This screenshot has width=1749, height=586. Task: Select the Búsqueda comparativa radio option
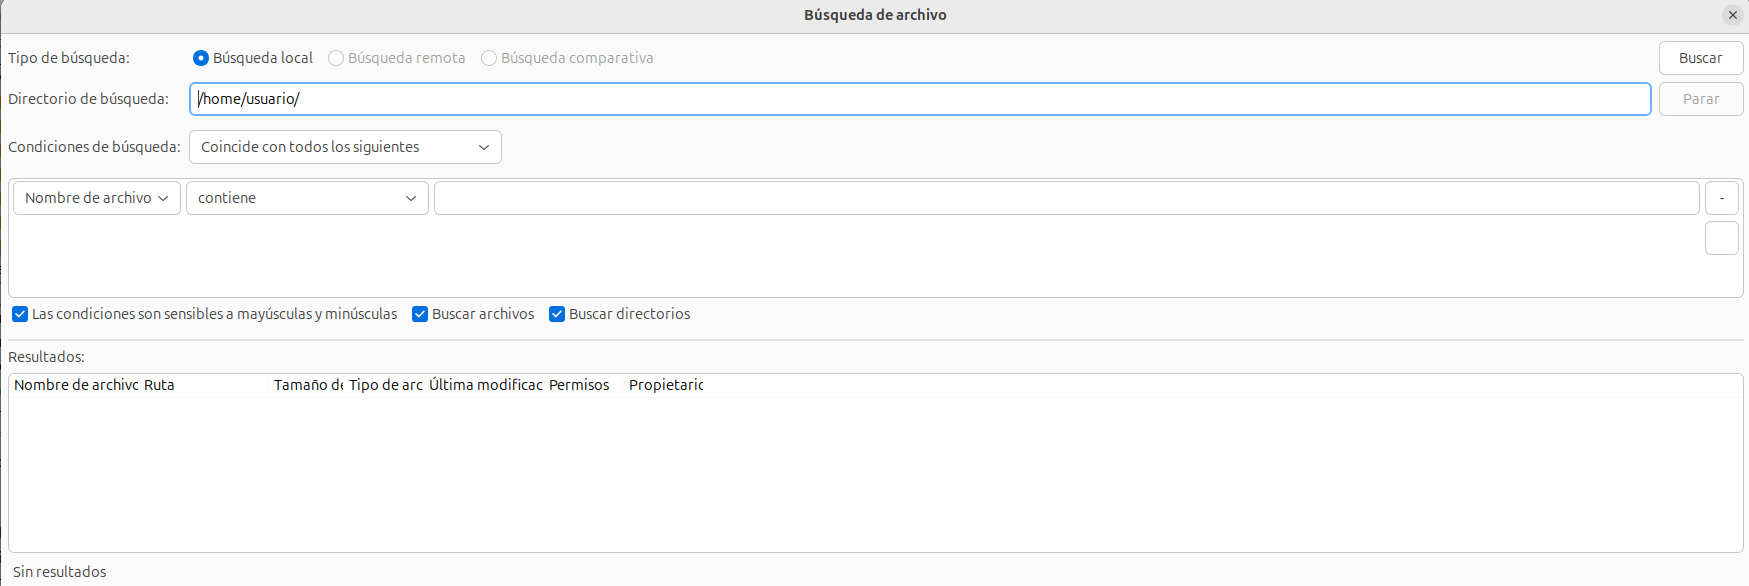[x=489, y=58]
